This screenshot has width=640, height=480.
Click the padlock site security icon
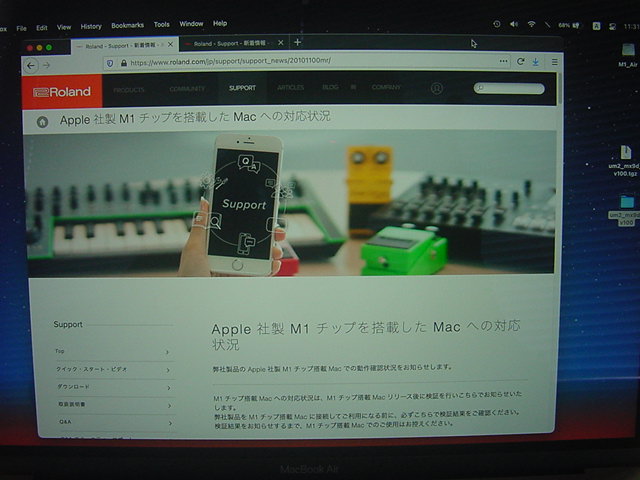(124, 63)
